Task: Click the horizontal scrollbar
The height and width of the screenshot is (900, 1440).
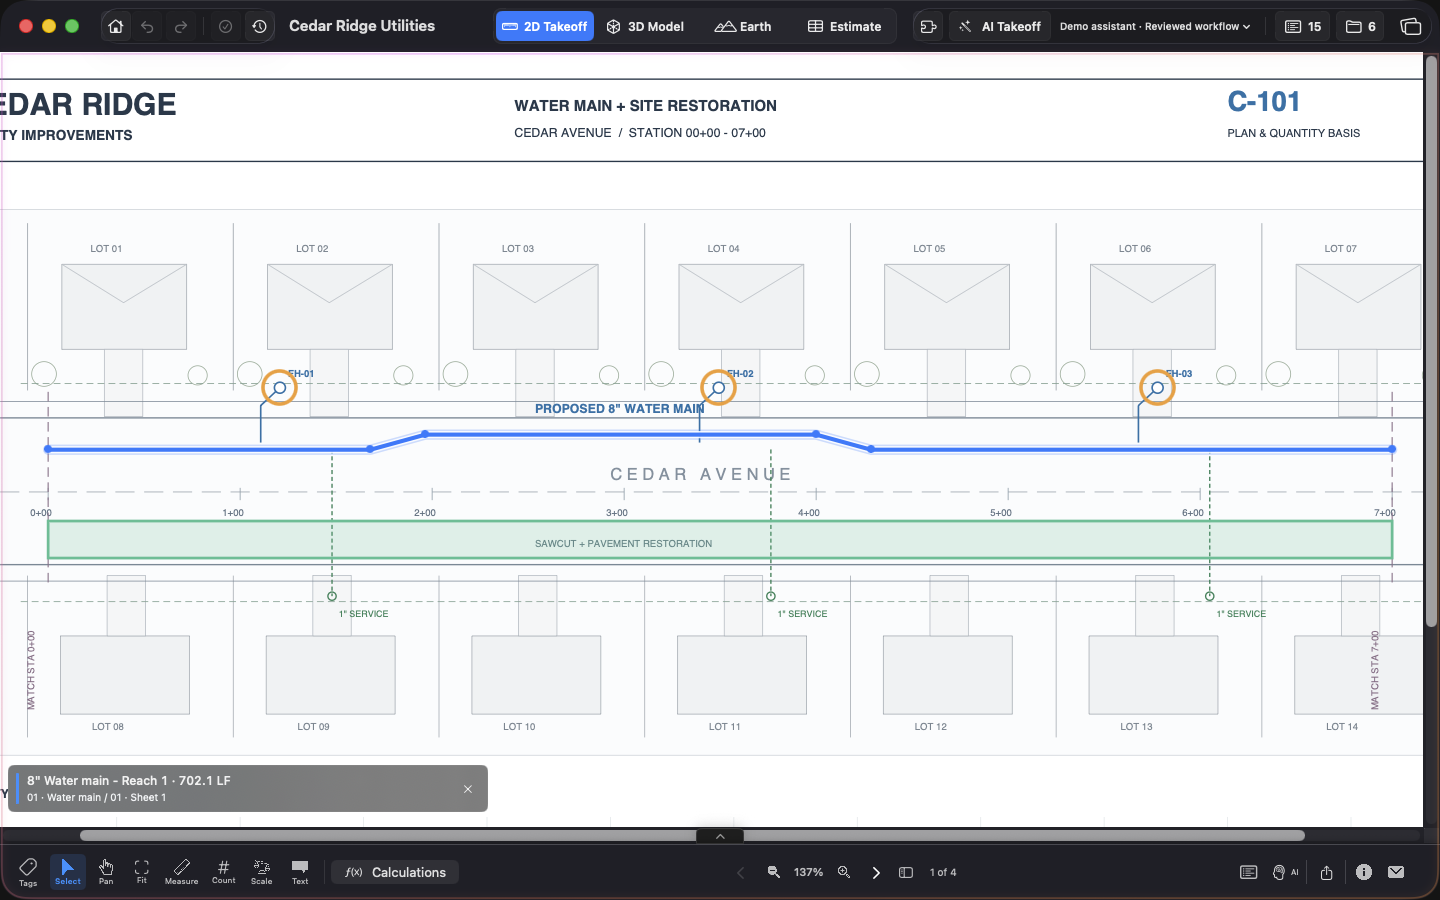Action: (x=692, y=835)
